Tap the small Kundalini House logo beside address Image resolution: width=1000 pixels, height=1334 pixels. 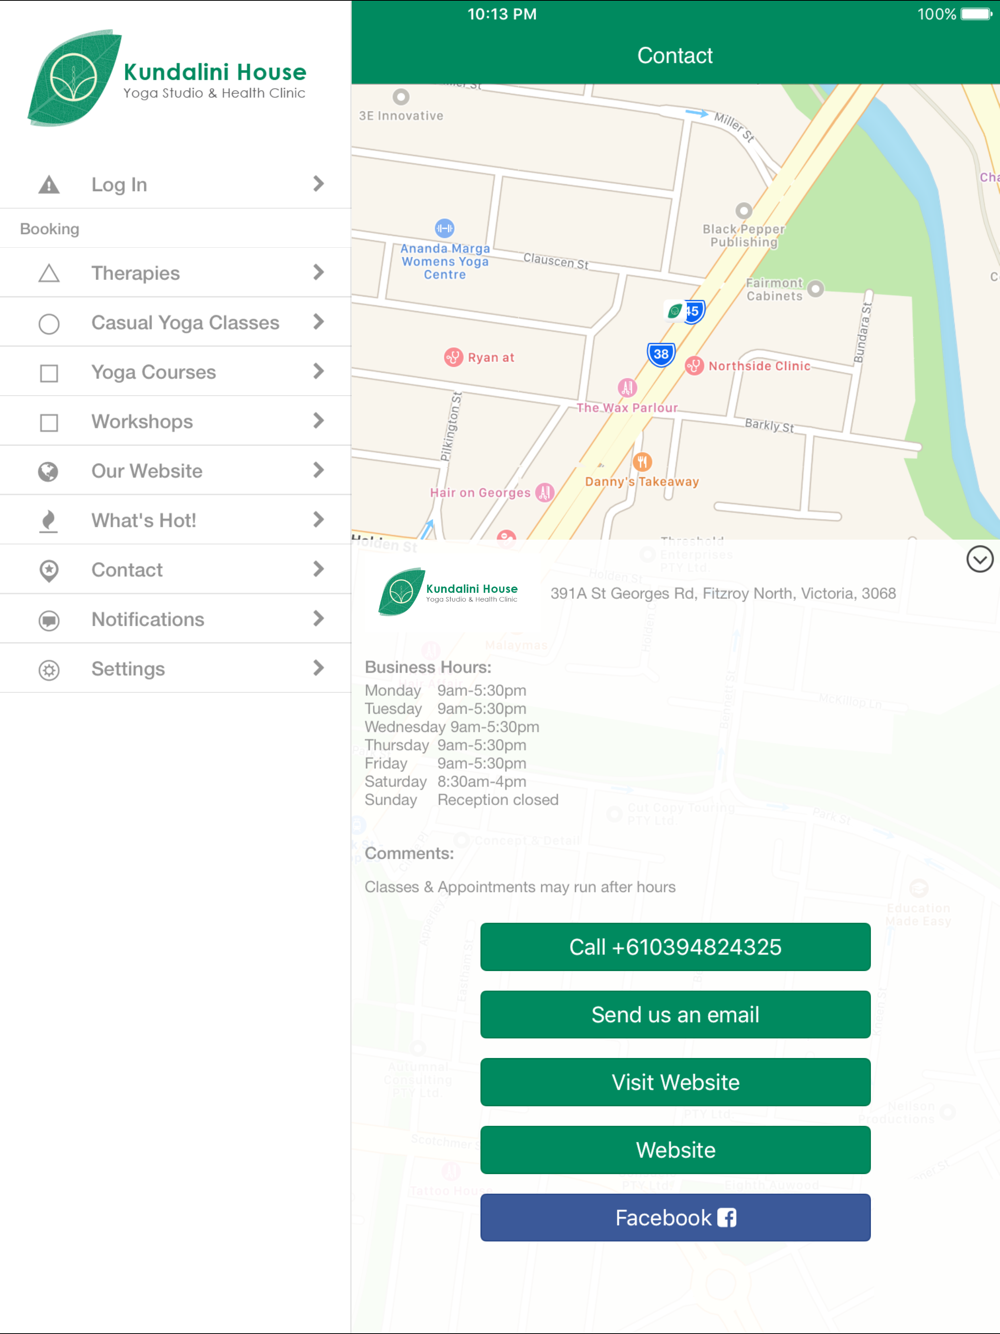(449, 592)
